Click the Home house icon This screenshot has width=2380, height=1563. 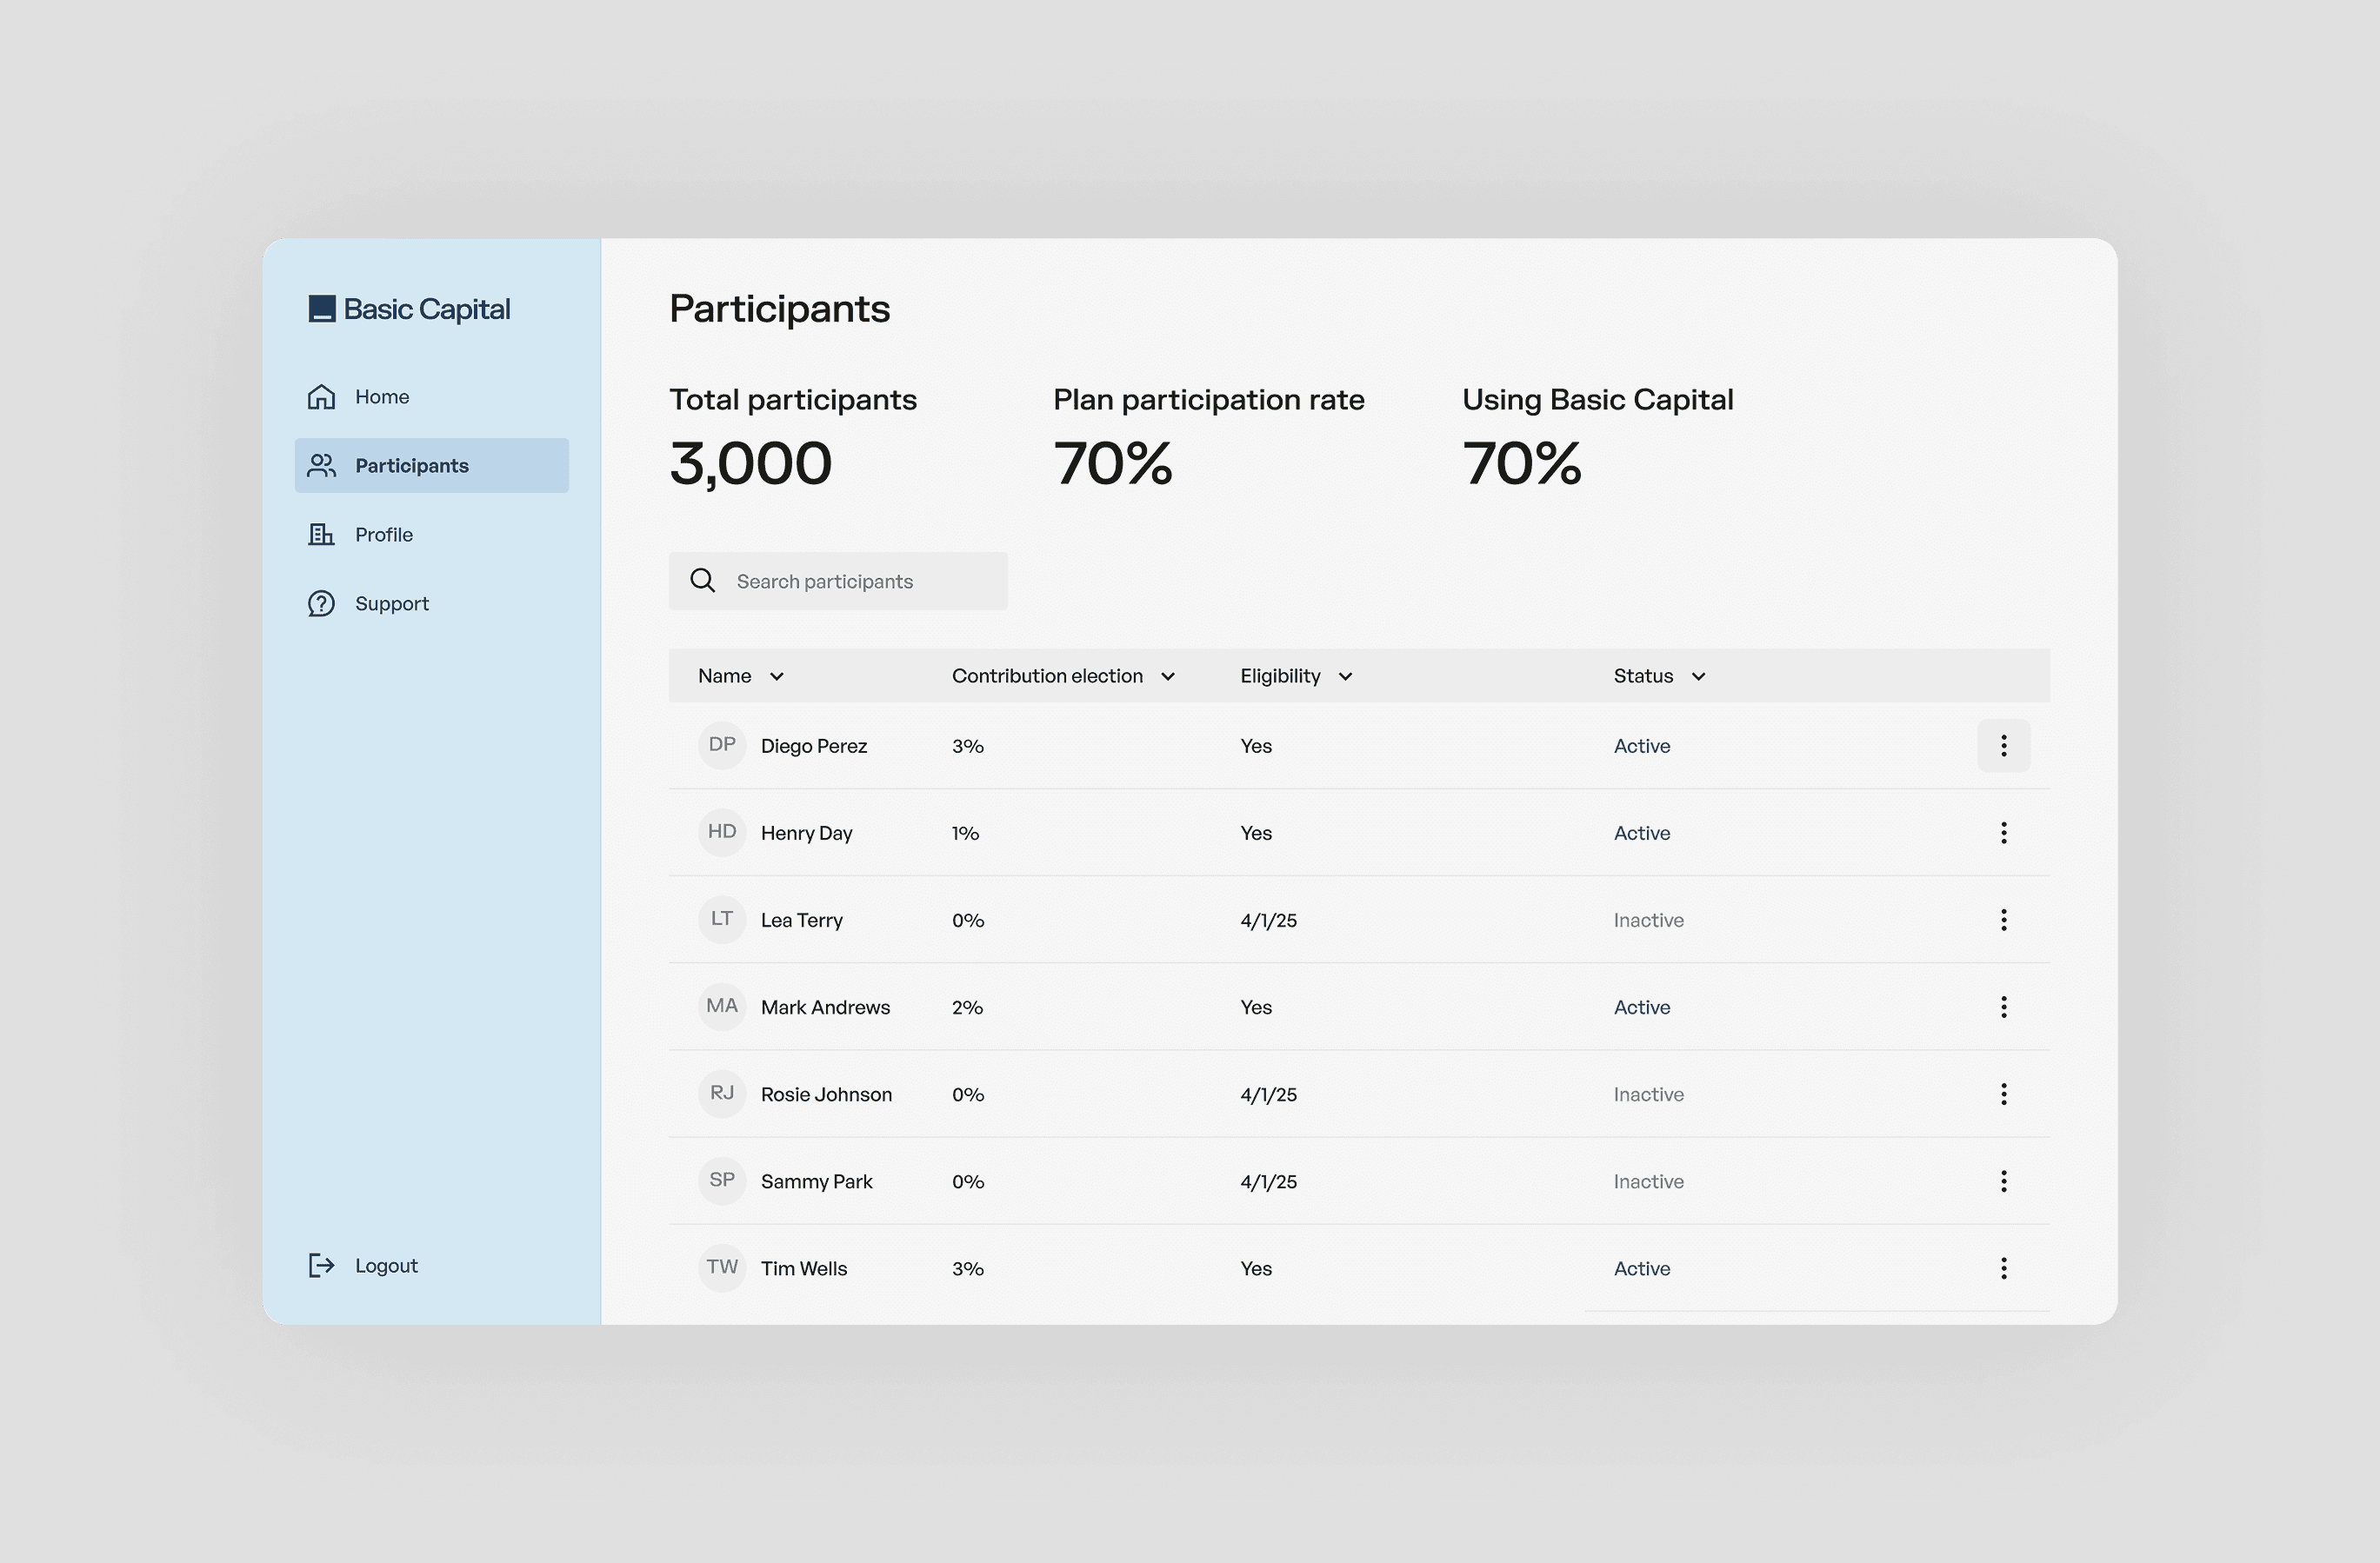click(321, 397)
